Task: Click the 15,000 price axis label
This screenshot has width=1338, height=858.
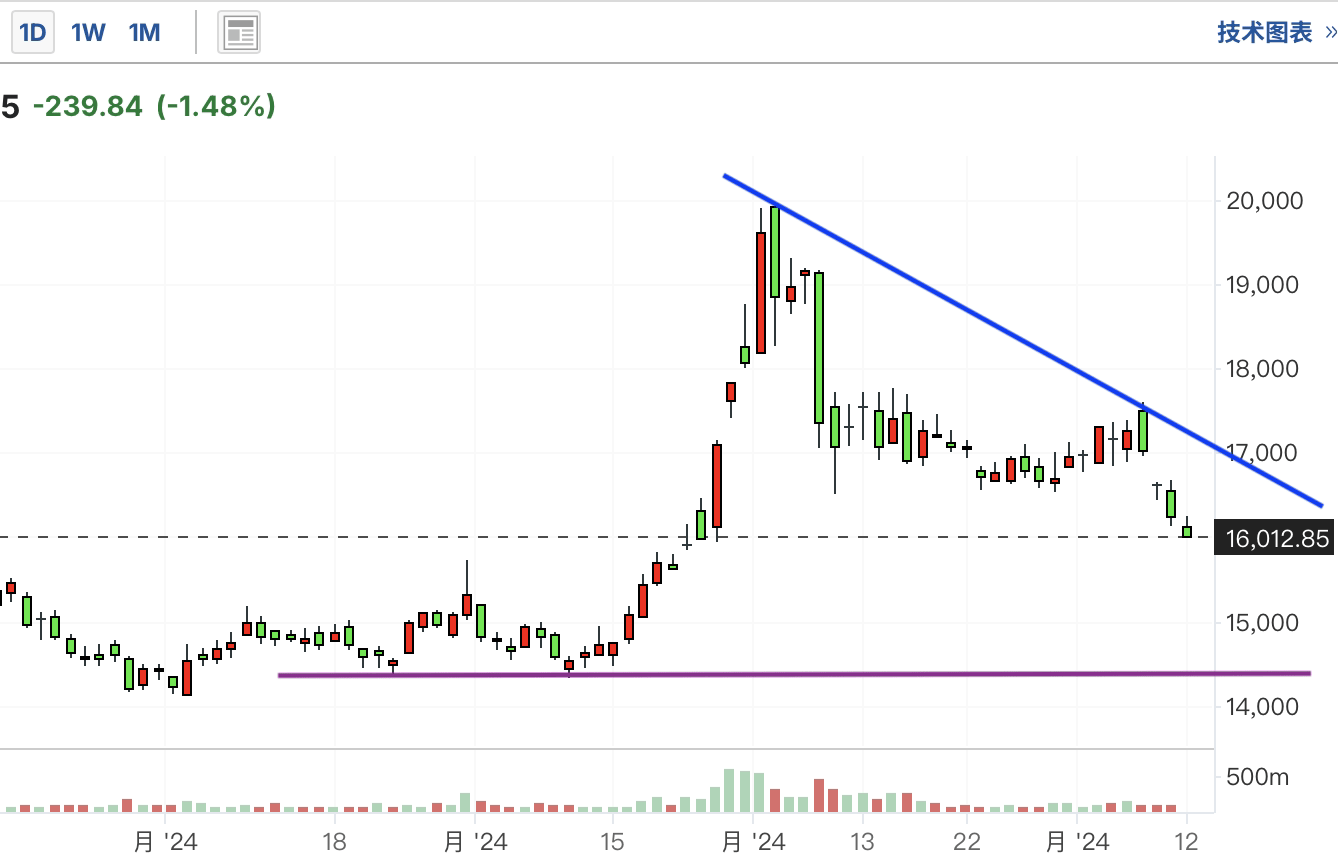Action: point(1264,623)
